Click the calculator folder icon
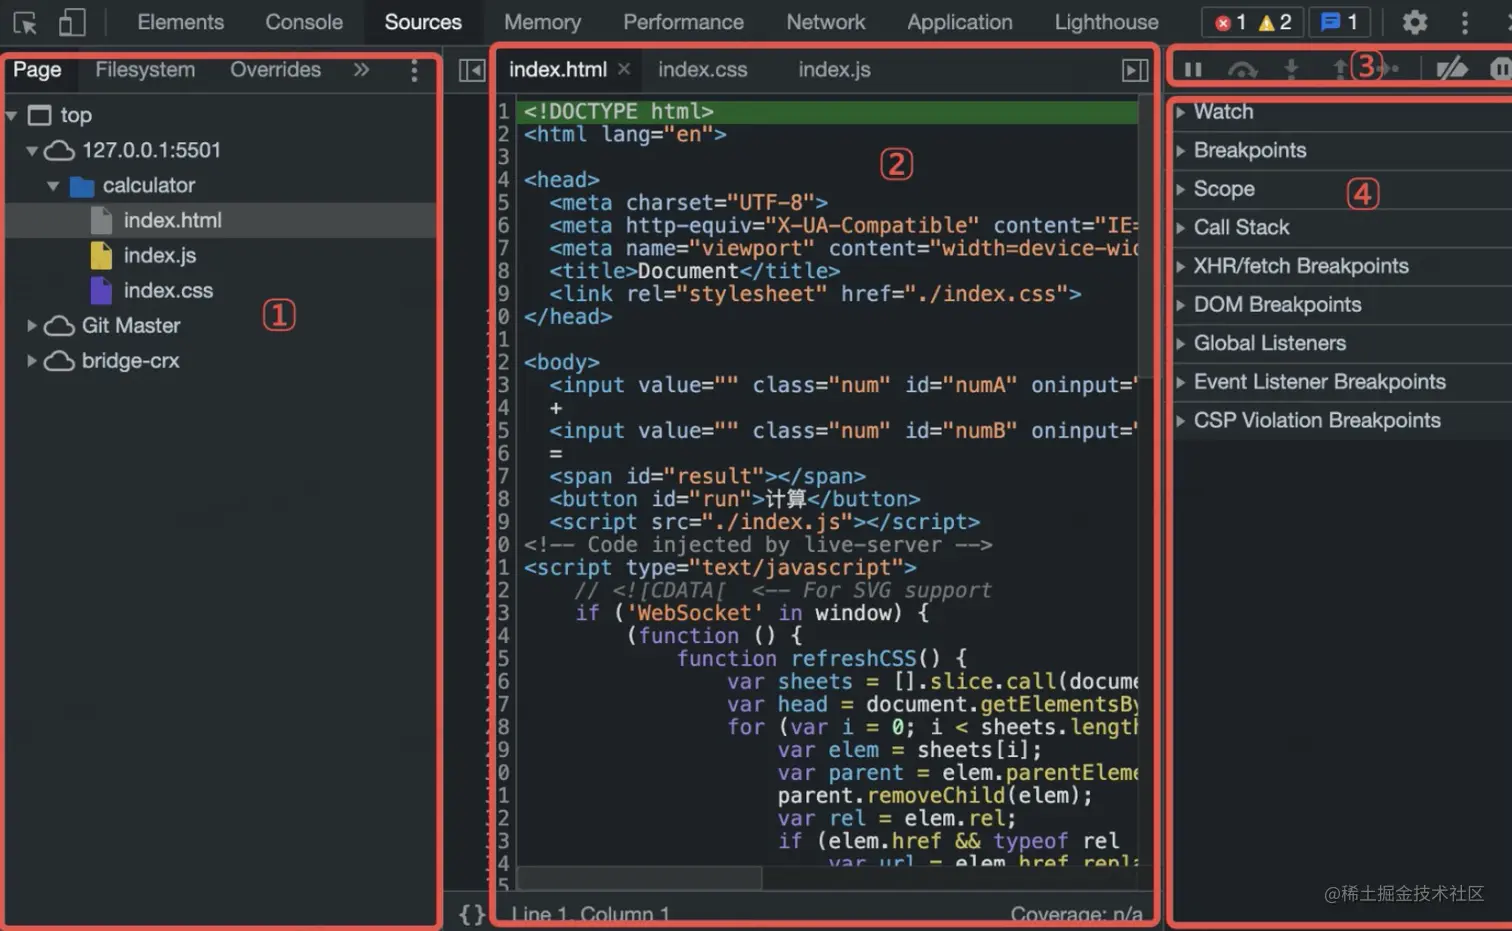This screenshot has width=1512, height=931. point(82,186)
